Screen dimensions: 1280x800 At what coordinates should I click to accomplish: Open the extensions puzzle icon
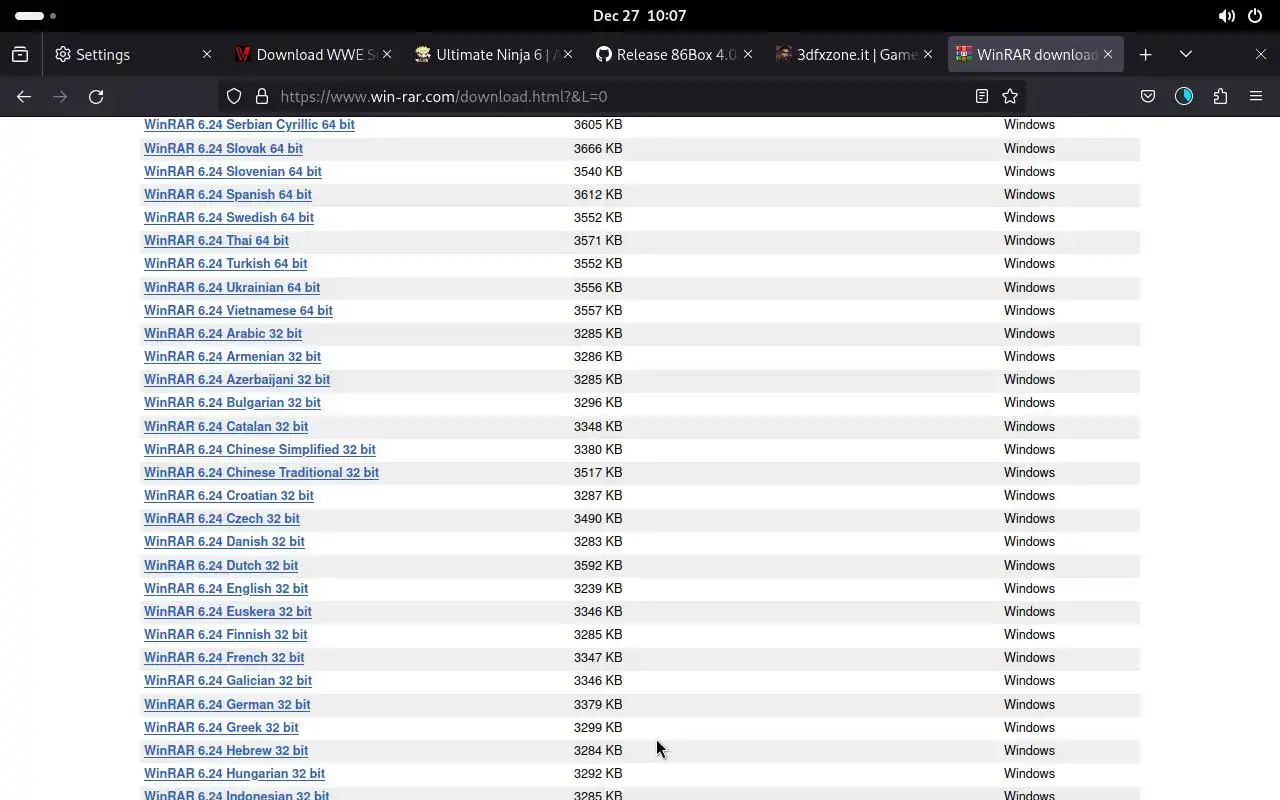pyautogui.click(x=1220, y=96)
